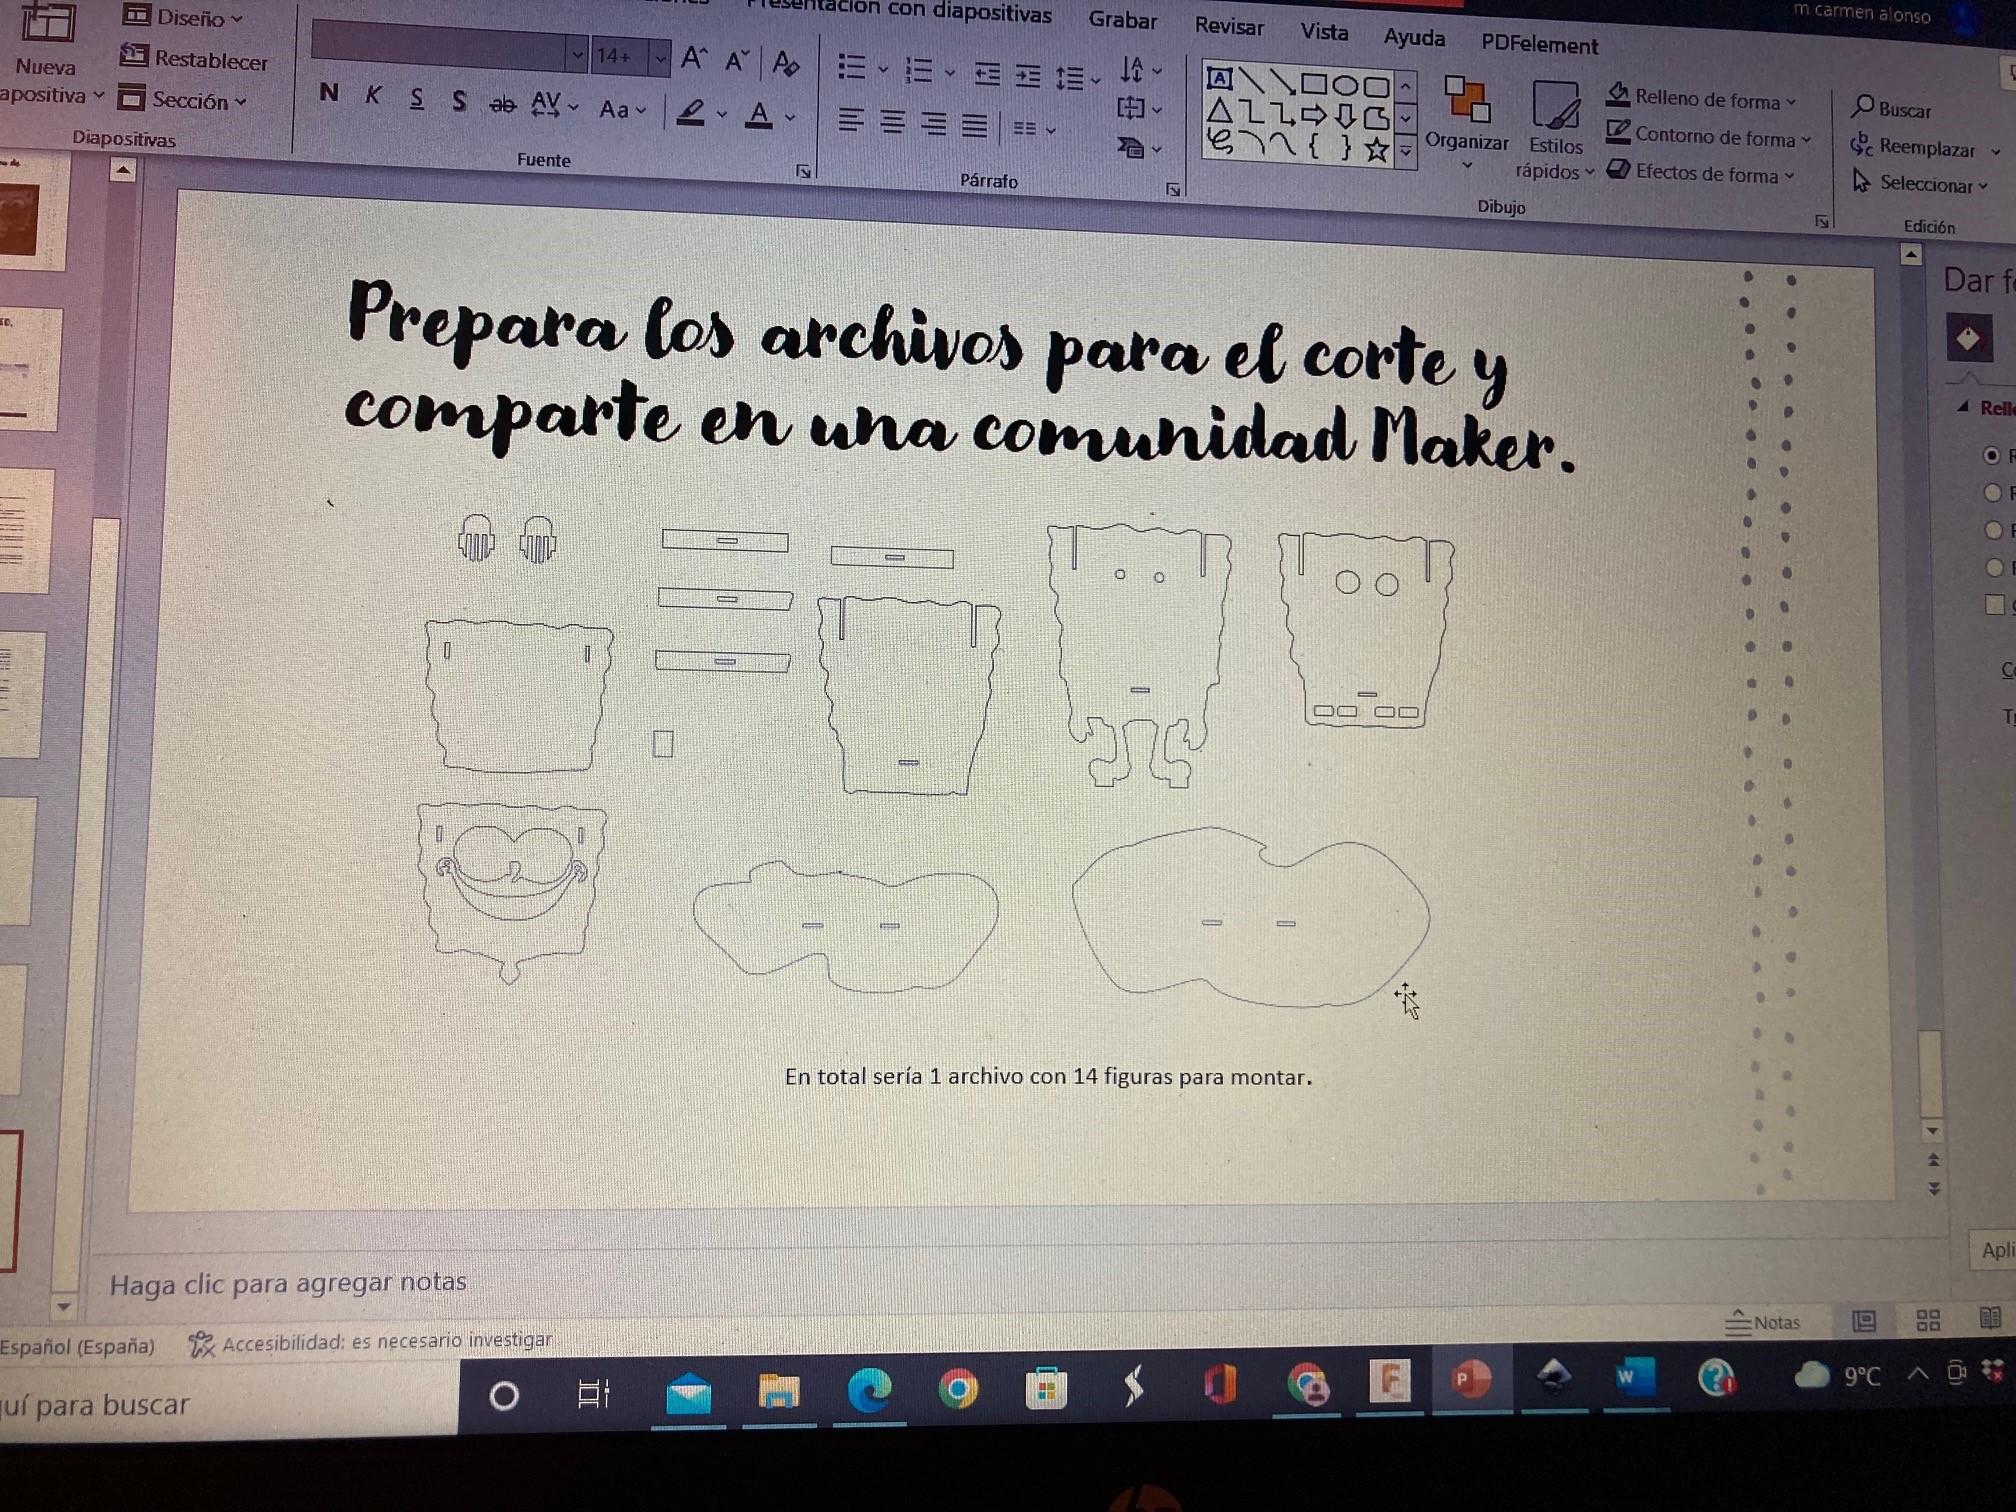Viewport: 2016px width, 1512px height.
Task: Open the PDFelement tab
Action: click(1539, 45)
